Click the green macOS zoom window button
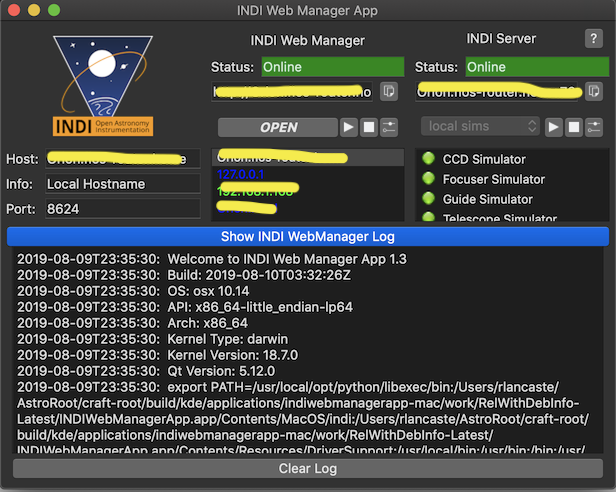The width and height of the screenshot is (616, 492). tap(54, 10)
